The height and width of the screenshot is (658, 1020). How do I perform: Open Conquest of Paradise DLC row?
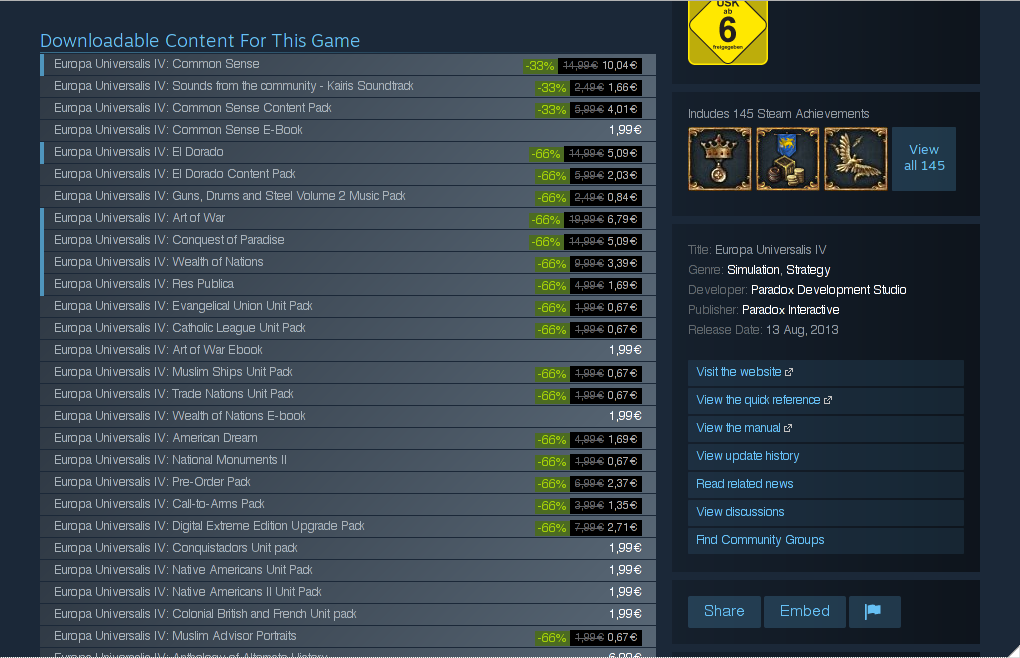click(x=348, y=241)
